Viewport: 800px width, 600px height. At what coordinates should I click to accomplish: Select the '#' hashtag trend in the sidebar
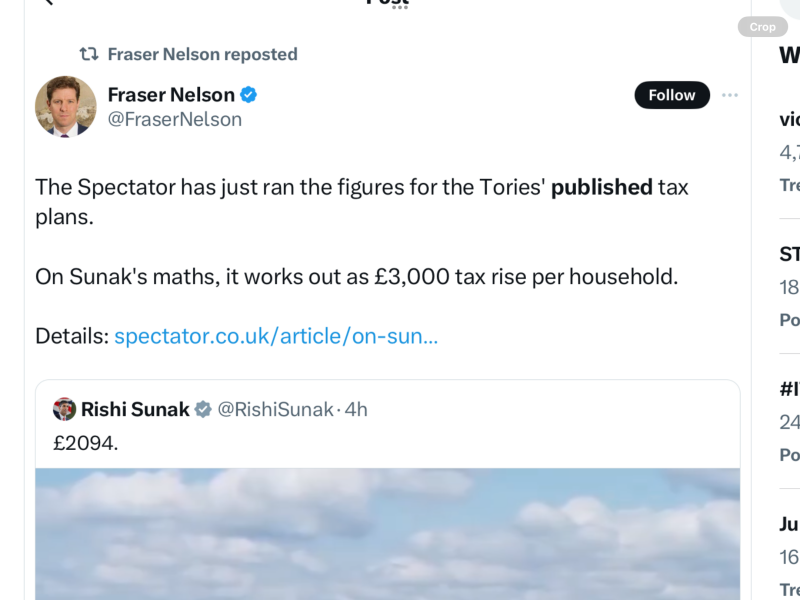tap(789, 390)
